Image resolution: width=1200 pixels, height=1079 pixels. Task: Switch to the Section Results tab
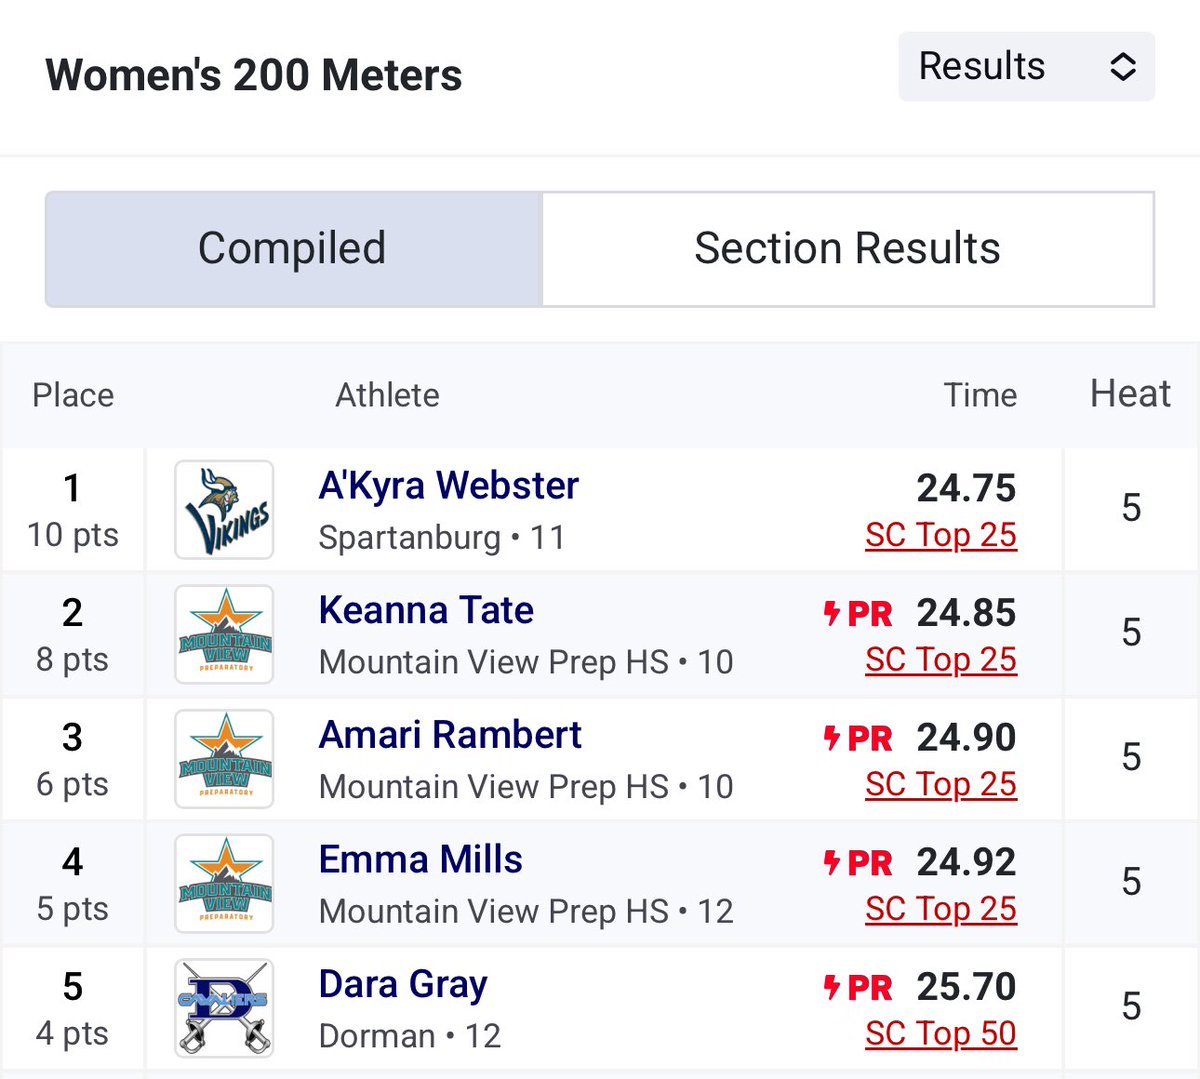847,249
